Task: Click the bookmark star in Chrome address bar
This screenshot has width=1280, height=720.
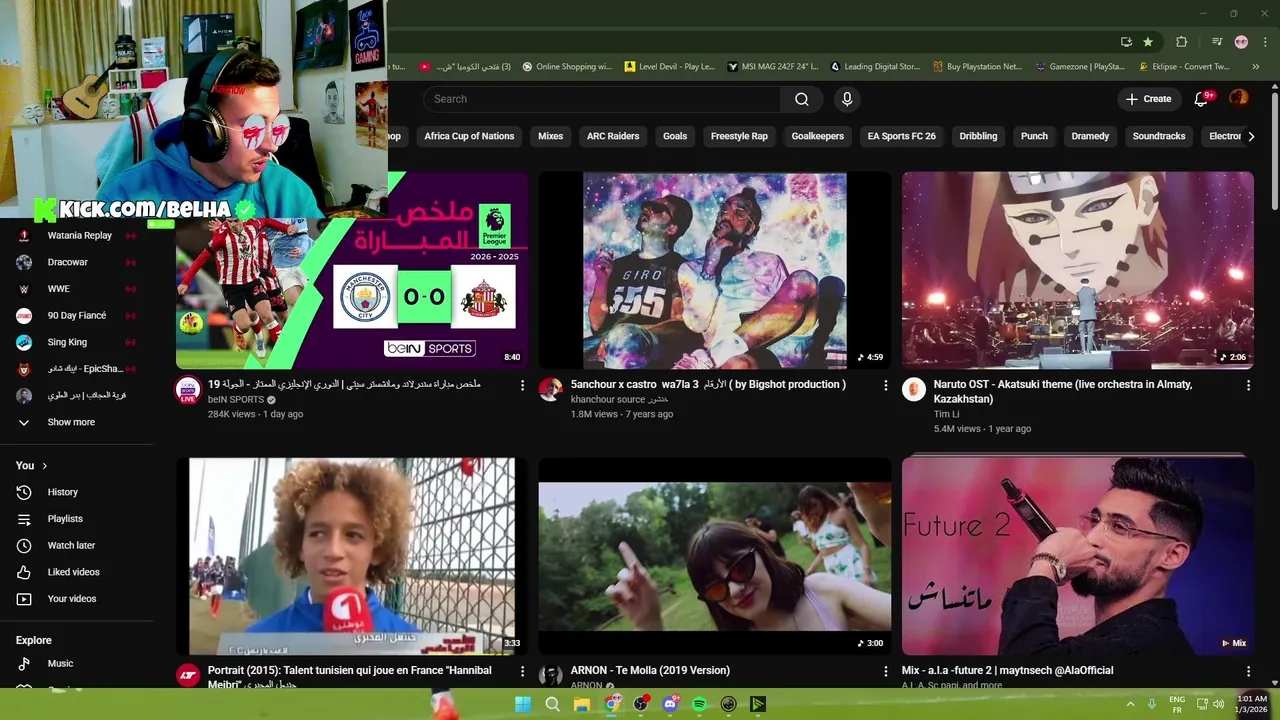Action: tap(1148, 42)
